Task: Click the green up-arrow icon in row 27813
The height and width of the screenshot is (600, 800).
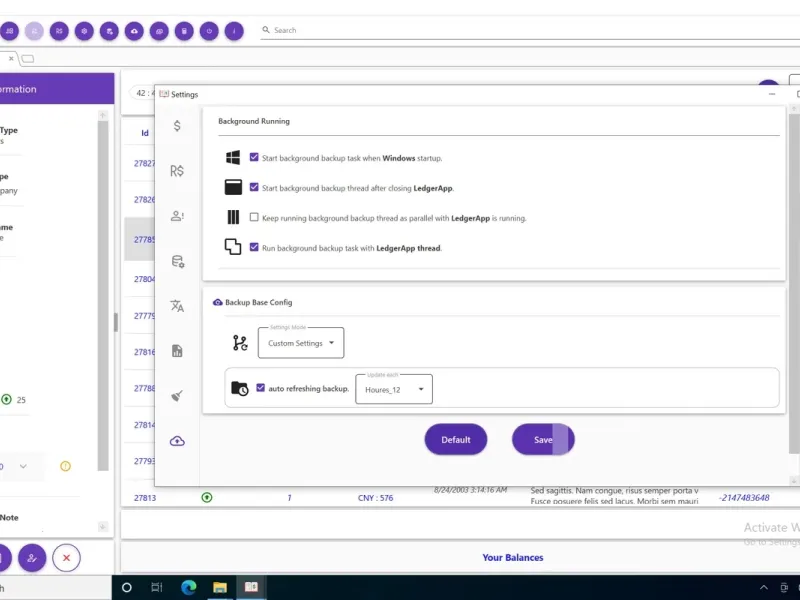Action: pos(207,497)
